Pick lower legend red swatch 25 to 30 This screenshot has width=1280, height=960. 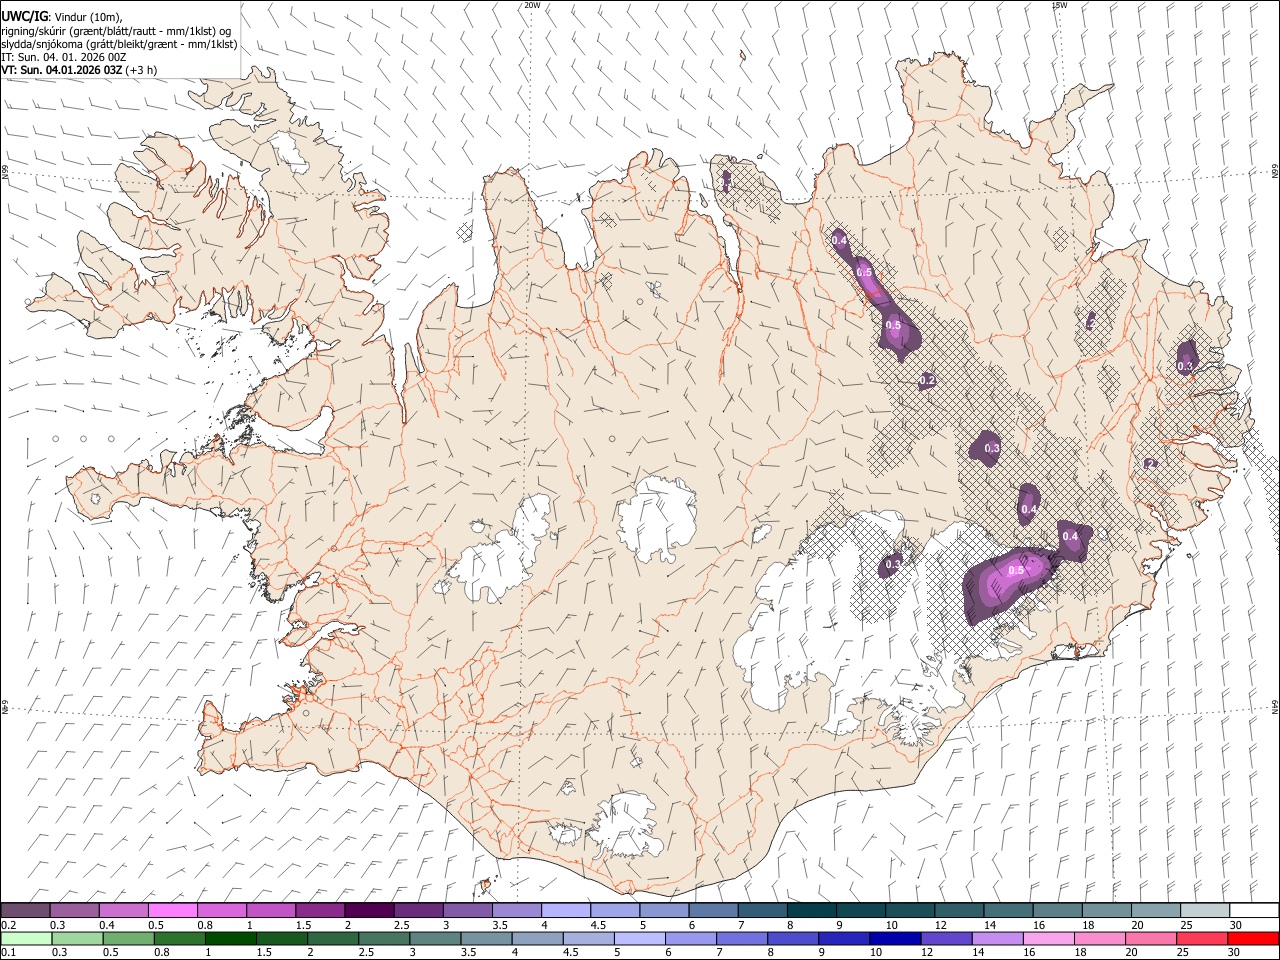[x=1200, y=938]
